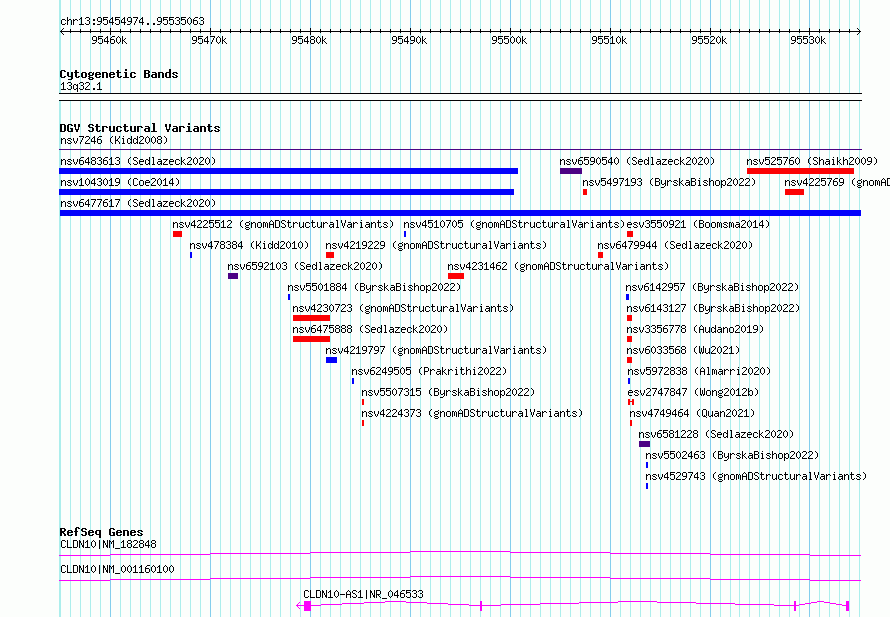Click the 95520k ruler tick label
Screen dimensions: 890x617
(709, 40)
